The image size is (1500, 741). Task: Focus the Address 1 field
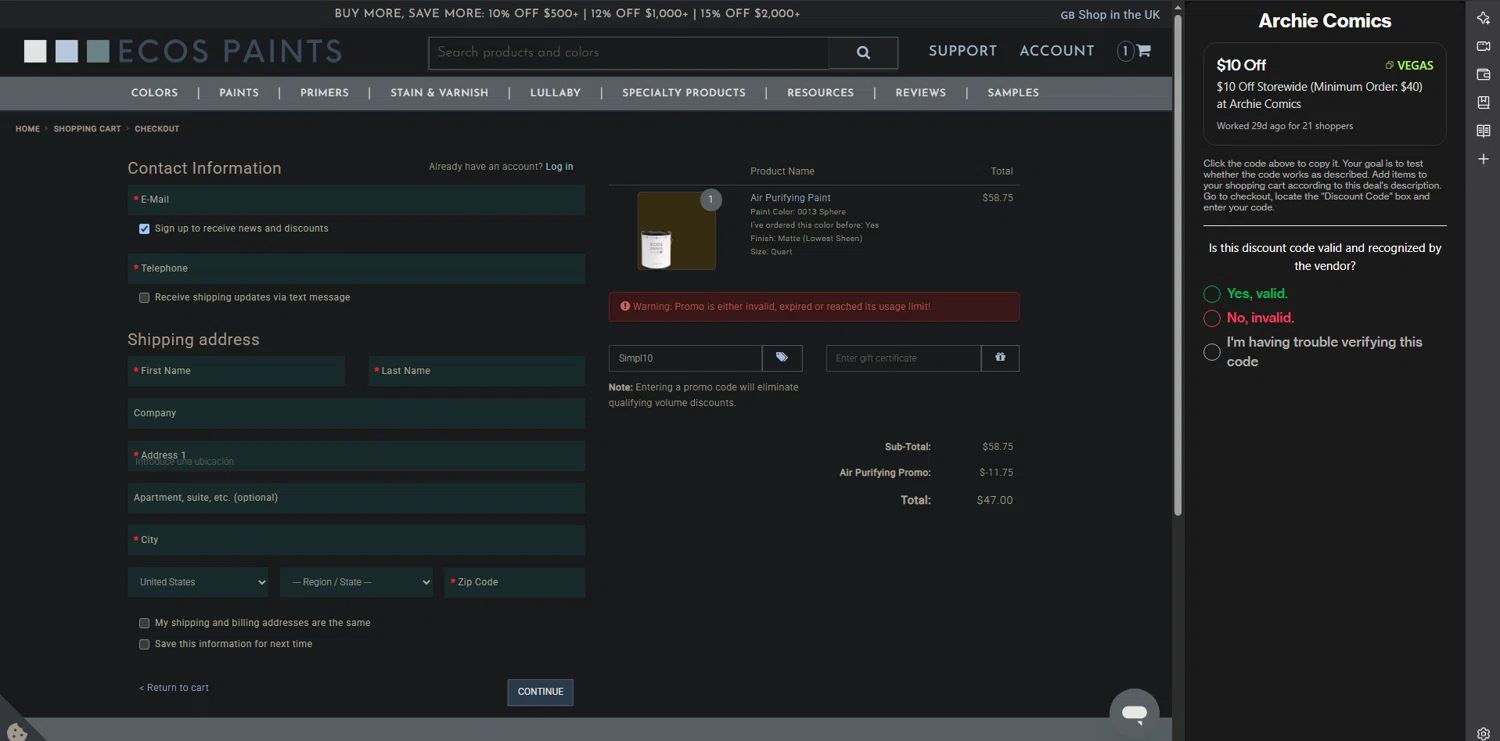356,456
